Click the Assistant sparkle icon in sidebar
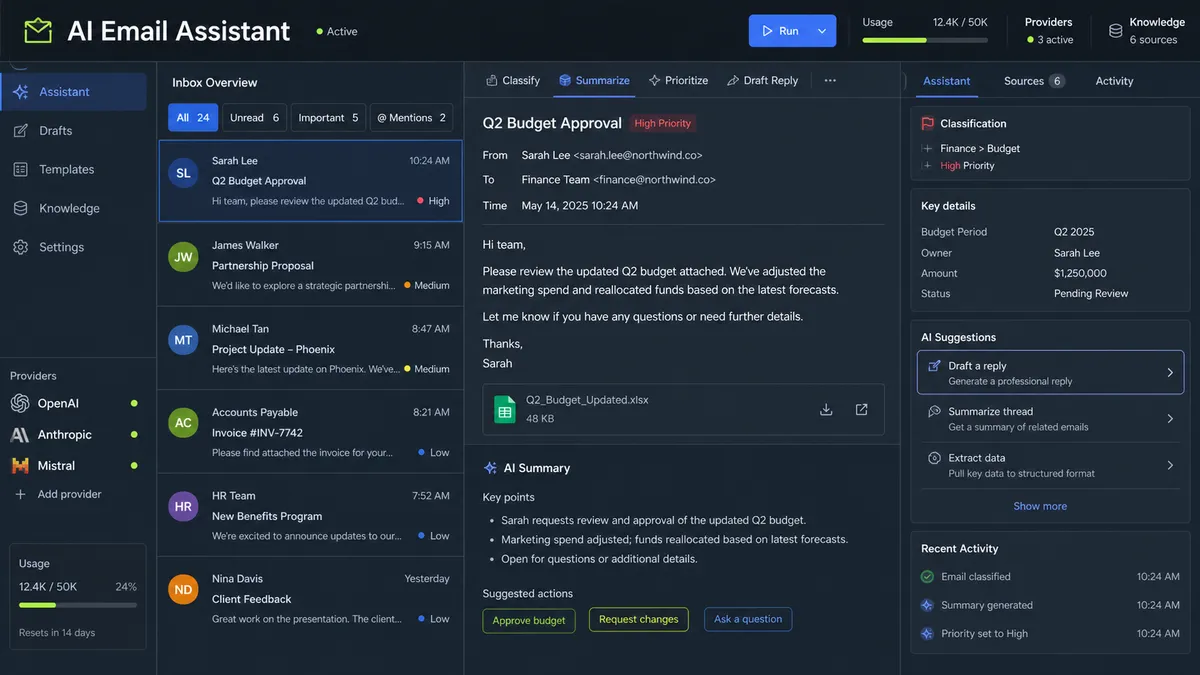 20,92
